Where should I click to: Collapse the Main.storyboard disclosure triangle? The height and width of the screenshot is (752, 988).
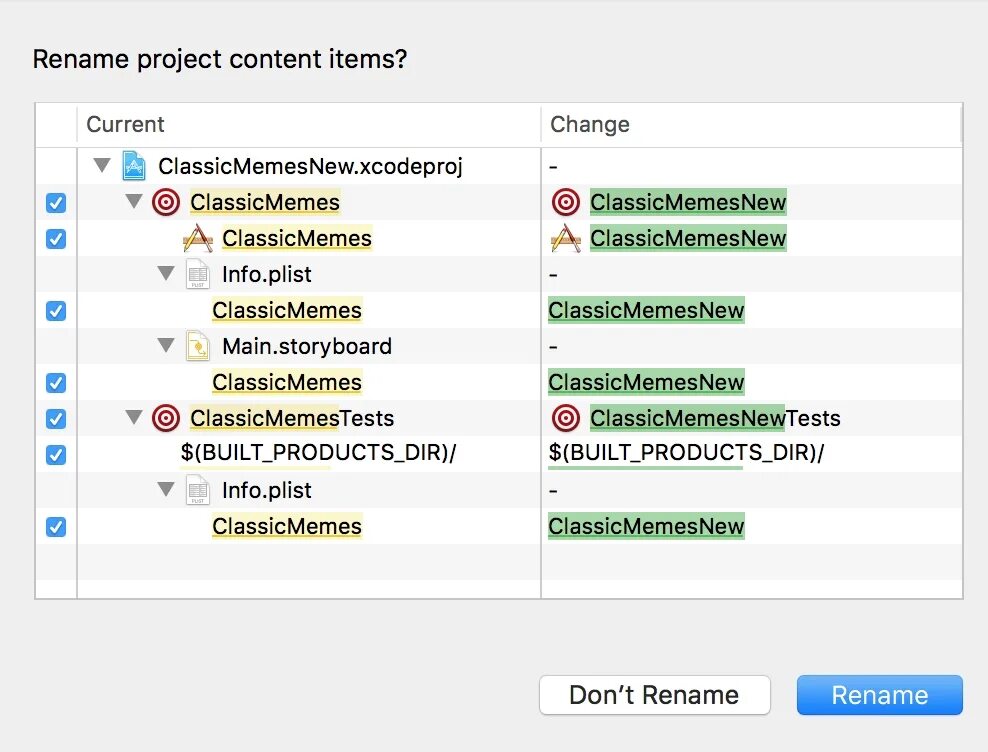(166, 345)
